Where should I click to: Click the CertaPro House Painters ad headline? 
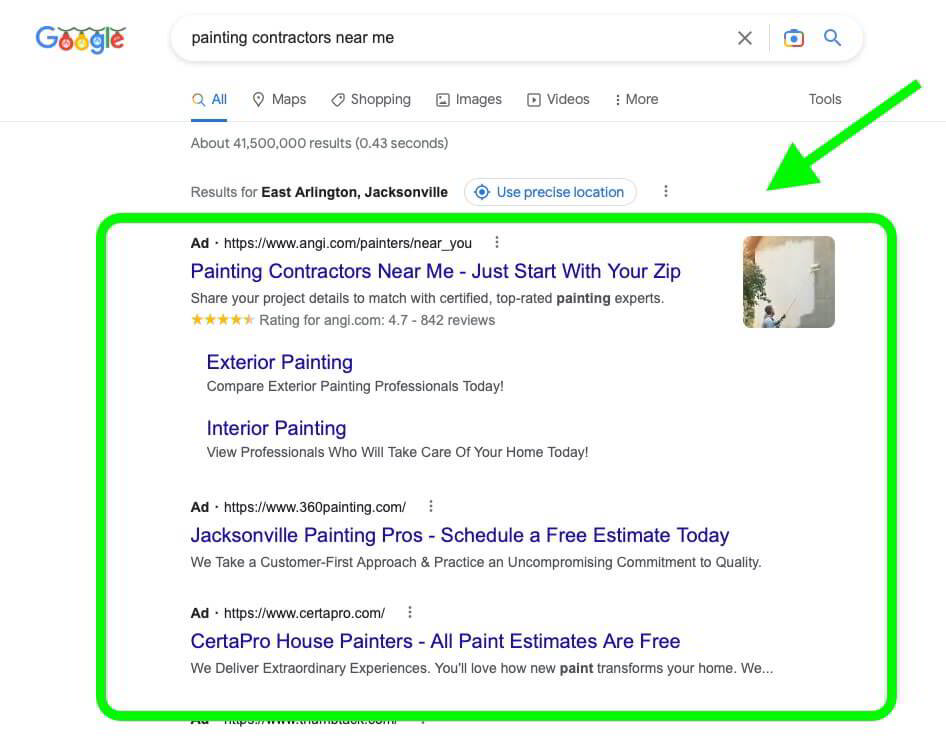tap(435, 641)
